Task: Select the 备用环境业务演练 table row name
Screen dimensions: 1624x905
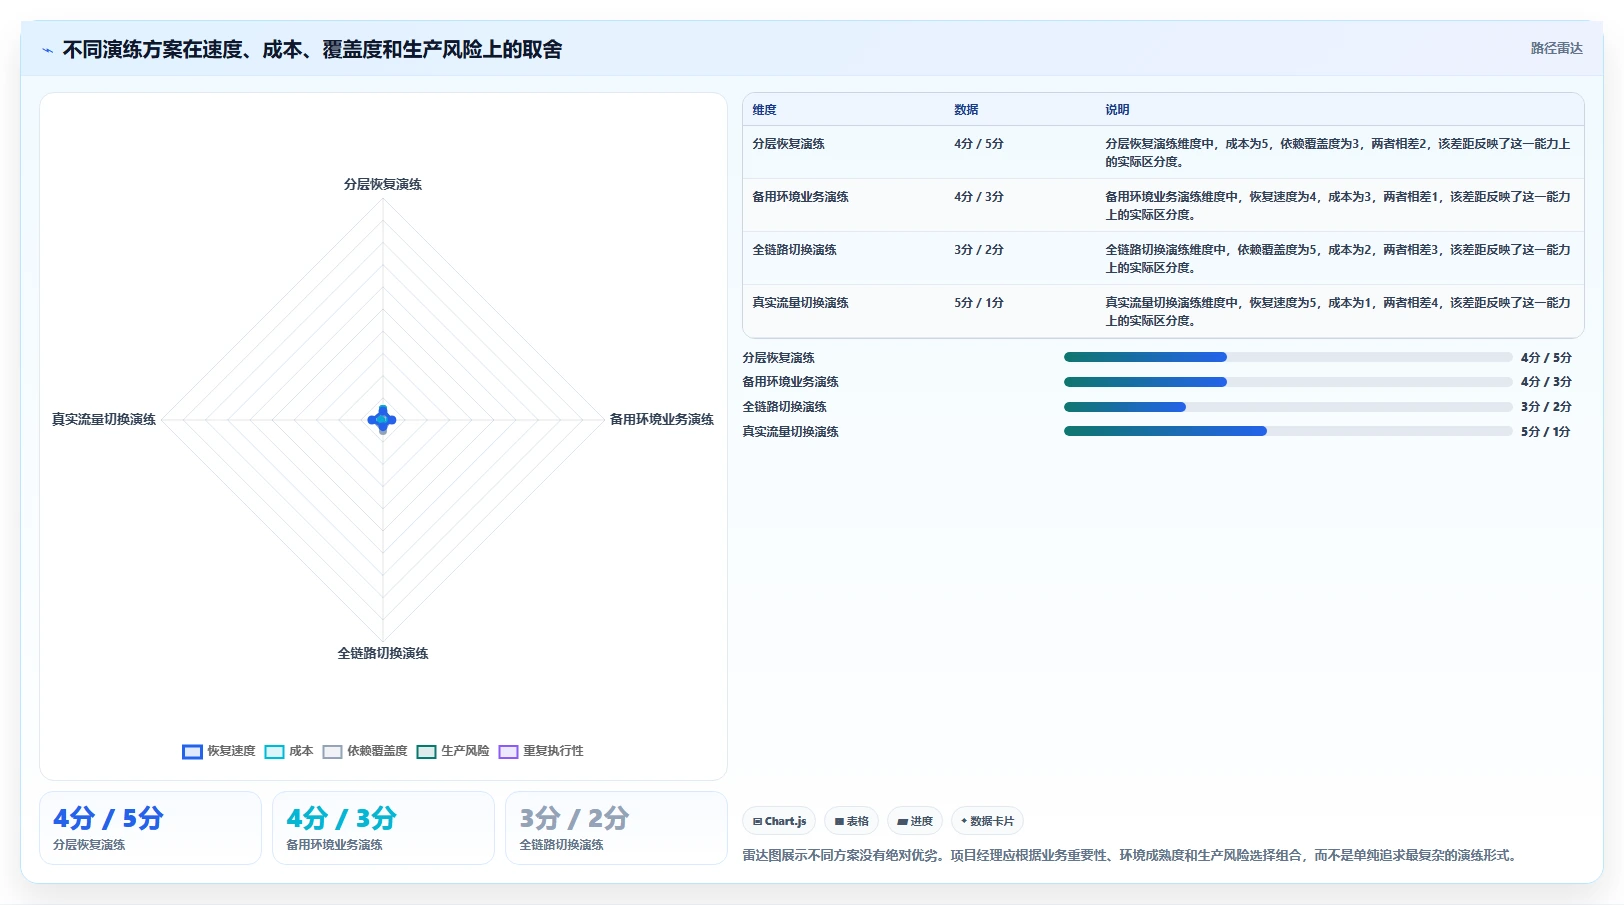Action: pos(800,197)
